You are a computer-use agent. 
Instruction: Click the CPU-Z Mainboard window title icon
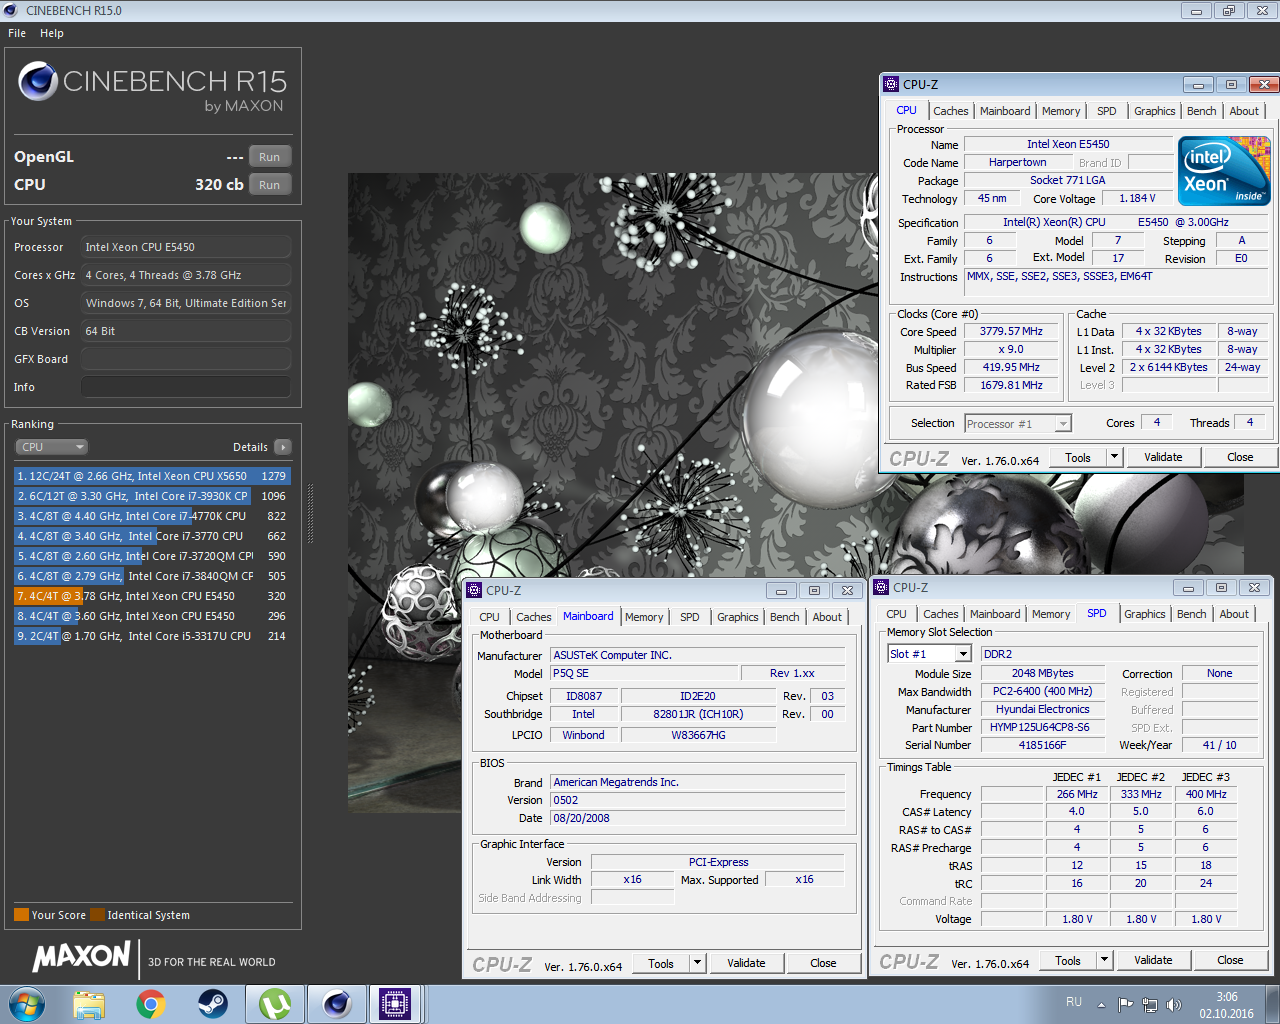(475, 590)
